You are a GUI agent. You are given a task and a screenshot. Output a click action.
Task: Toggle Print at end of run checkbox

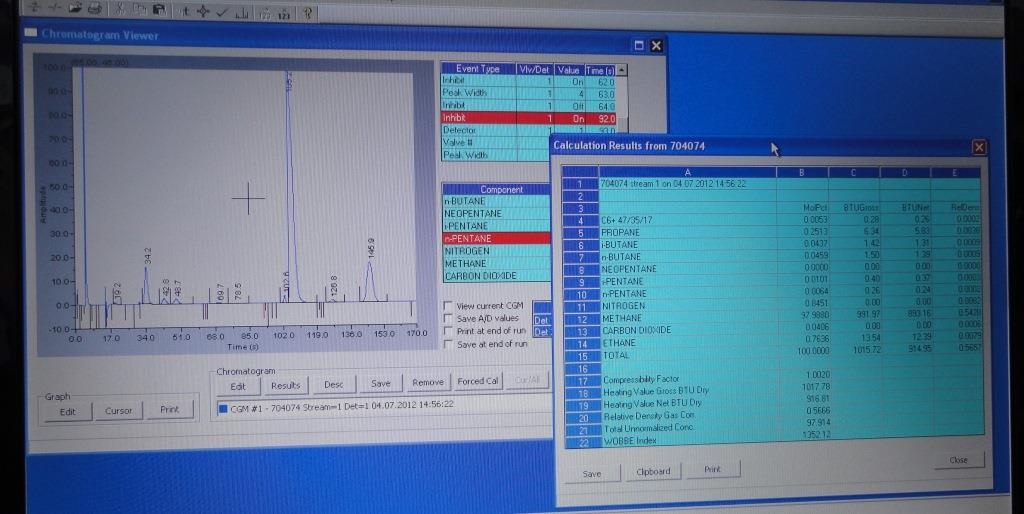(x=448, y=330)
